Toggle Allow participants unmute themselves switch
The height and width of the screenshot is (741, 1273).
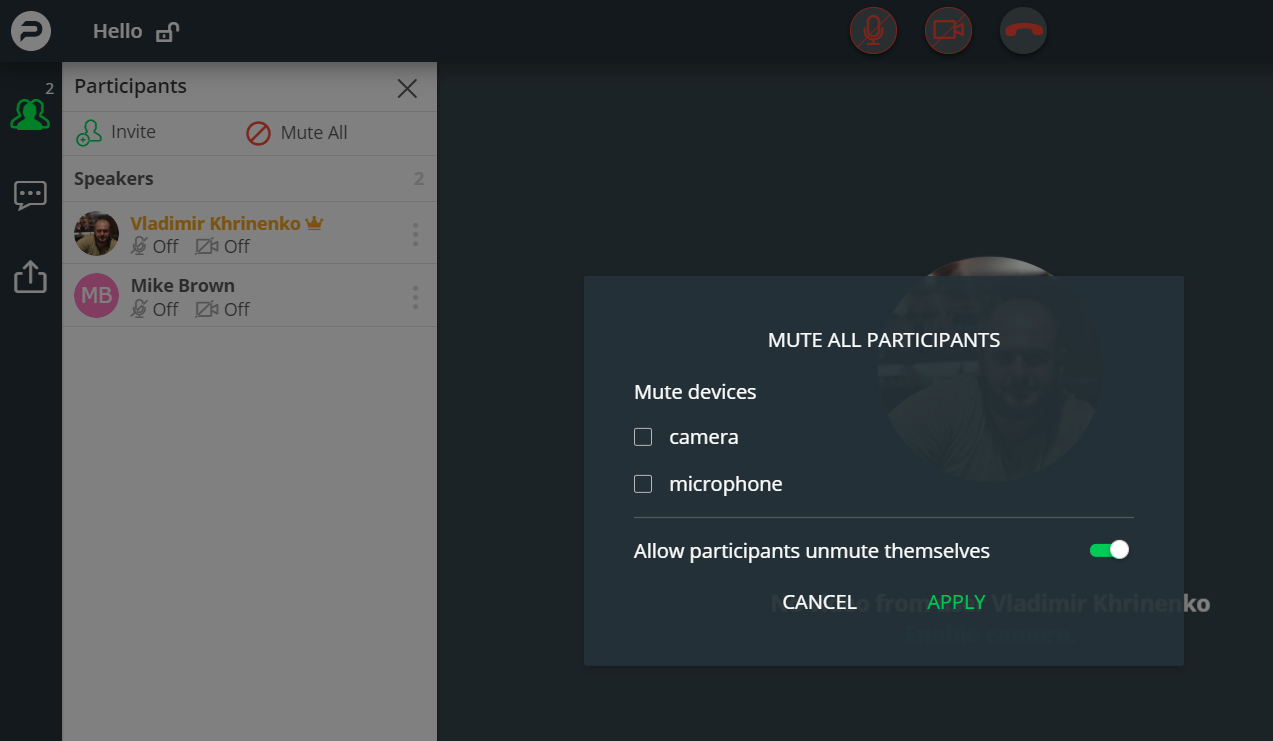(1109, 550)
